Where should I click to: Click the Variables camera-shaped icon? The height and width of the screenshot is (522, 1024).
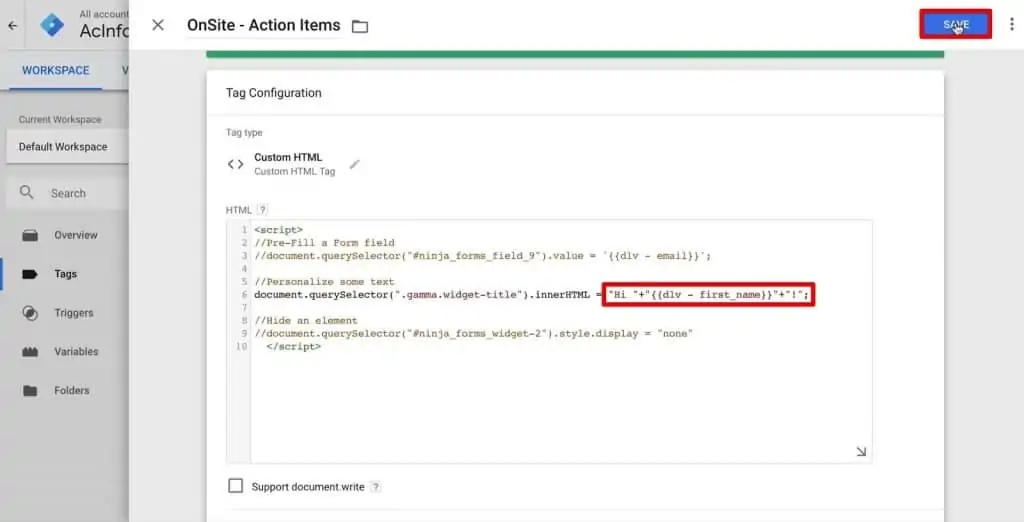[30, 352]
